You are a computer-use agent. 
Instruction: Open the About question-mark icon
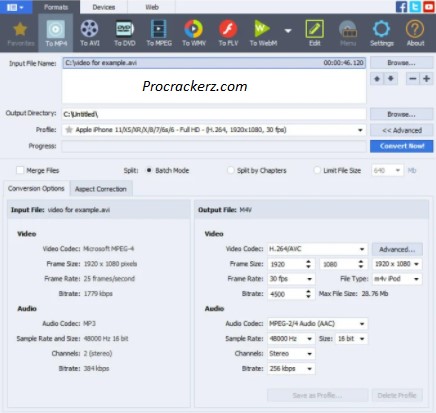[415, 33]
